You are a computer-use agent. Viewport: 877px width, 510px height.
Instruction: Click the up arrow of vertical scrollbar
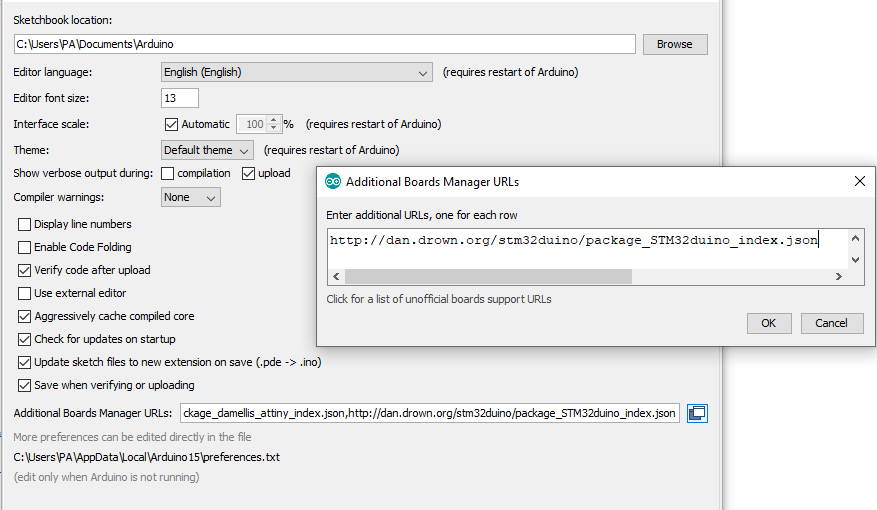coord(855,238)
